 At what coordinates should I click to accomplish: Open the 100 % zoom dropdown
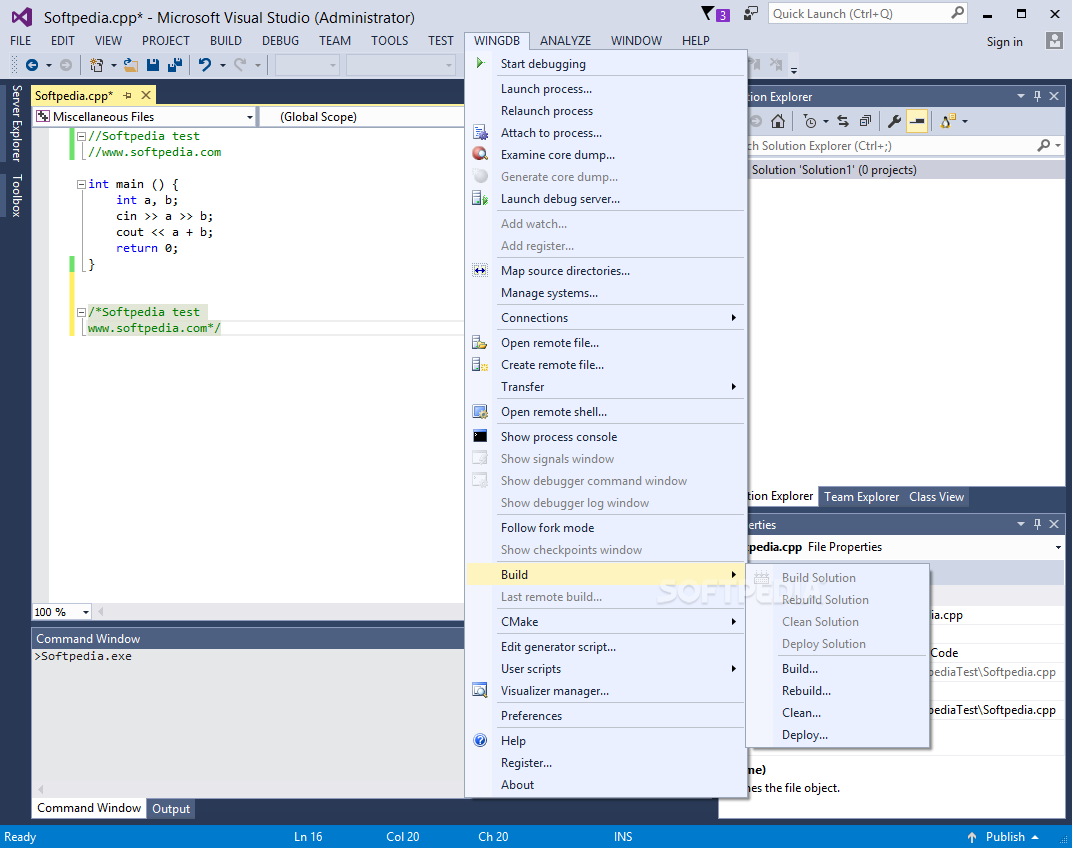coord(85,612)
